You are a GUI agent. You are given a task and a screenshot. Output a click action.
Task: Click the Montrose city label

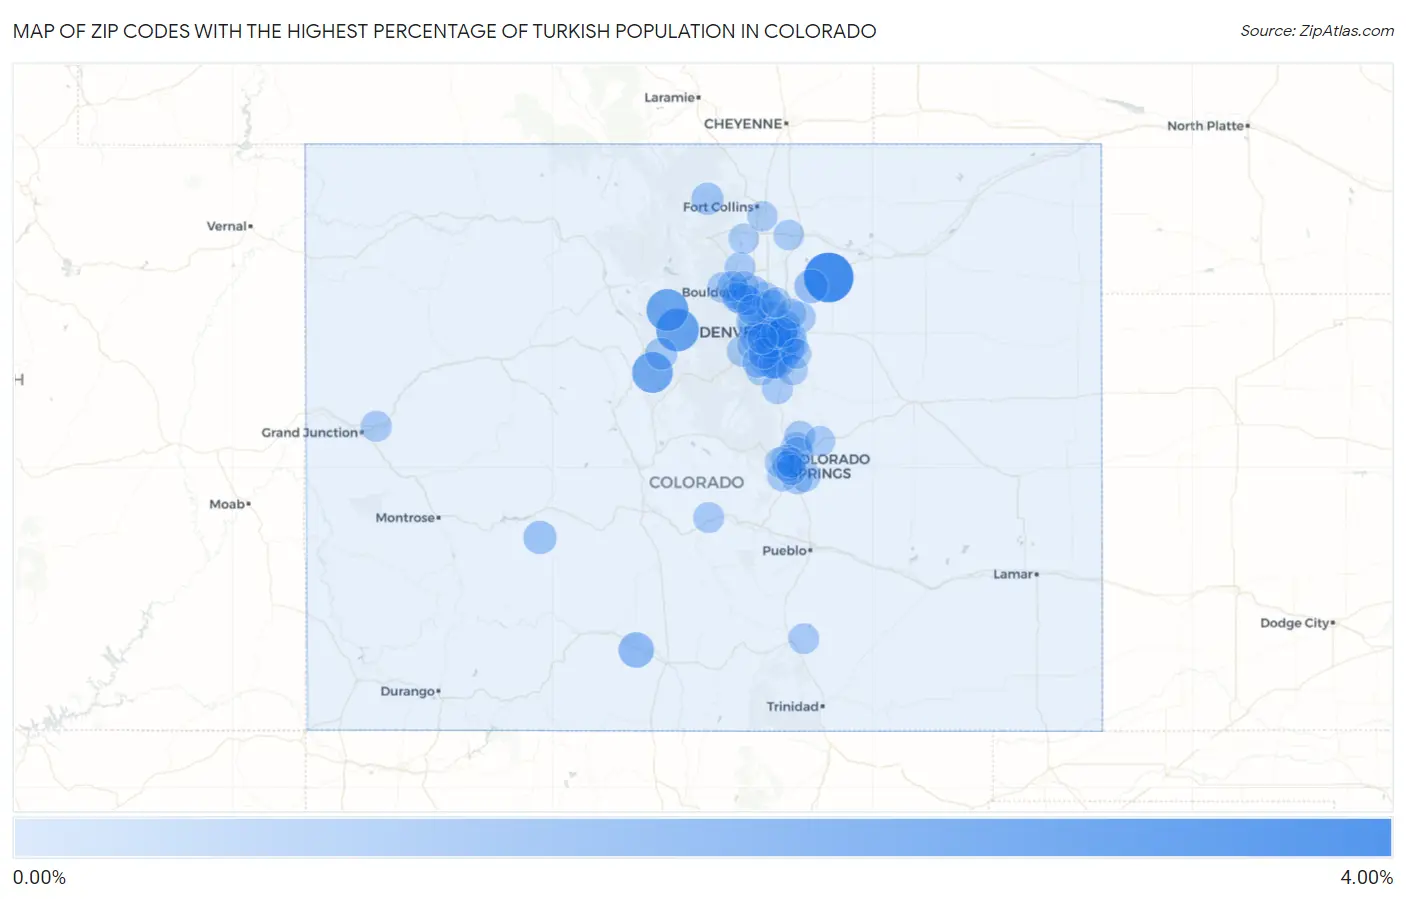[x=407, y=518]
